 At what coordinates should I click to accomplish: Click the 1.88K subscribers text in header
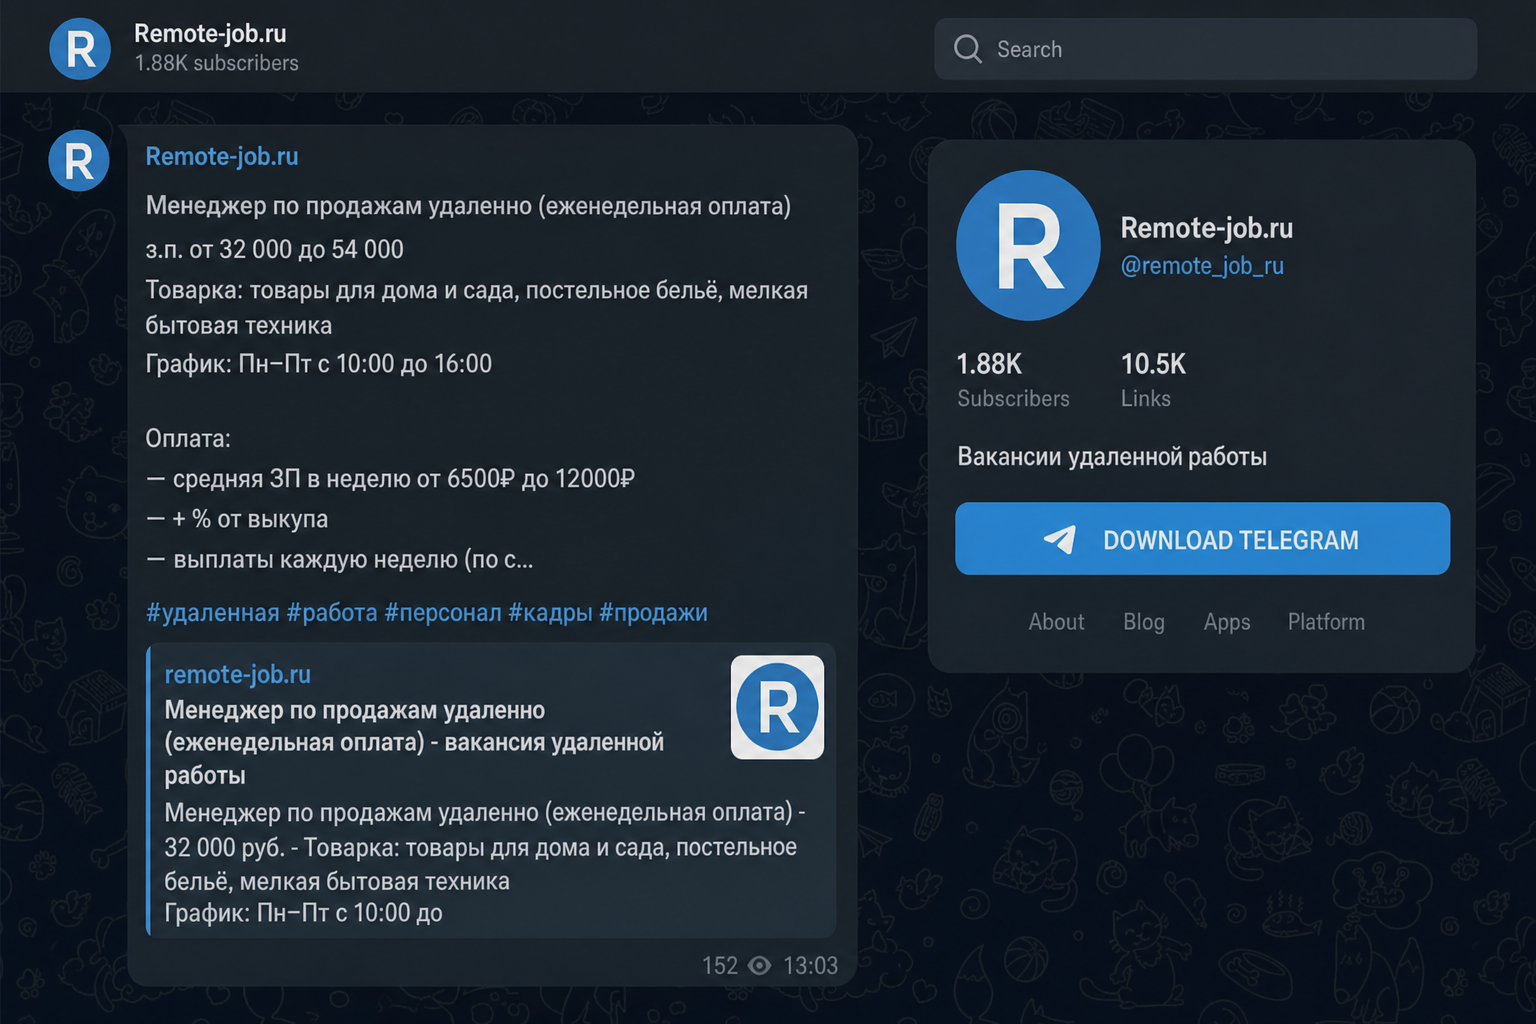[x=216, y=63]
